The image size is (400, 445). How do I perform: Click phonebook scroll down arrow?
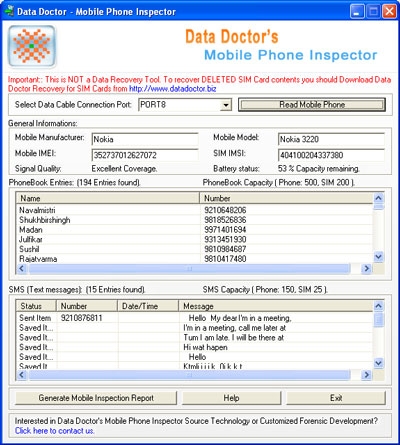378,257
